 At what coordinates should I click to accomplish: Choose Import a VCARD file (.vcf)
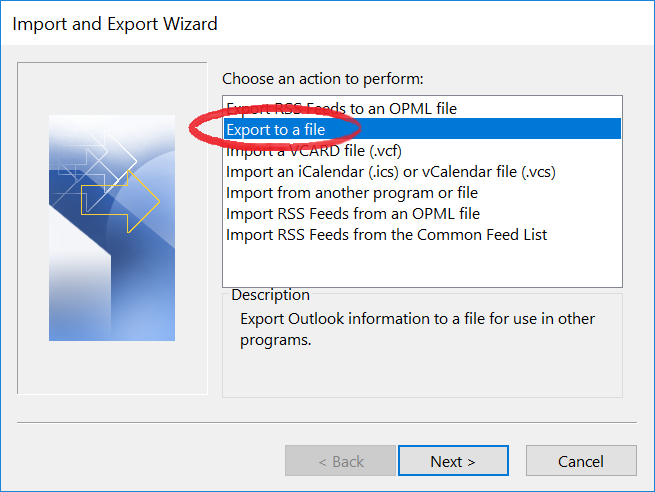pos(422,150)
